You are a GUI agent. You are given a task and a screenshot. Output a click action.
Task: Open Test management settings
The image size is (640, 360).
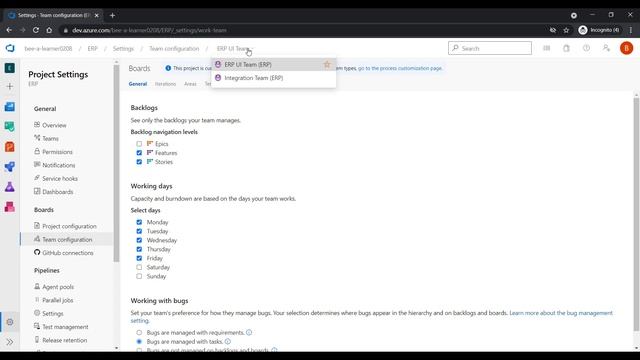point(65,327)
